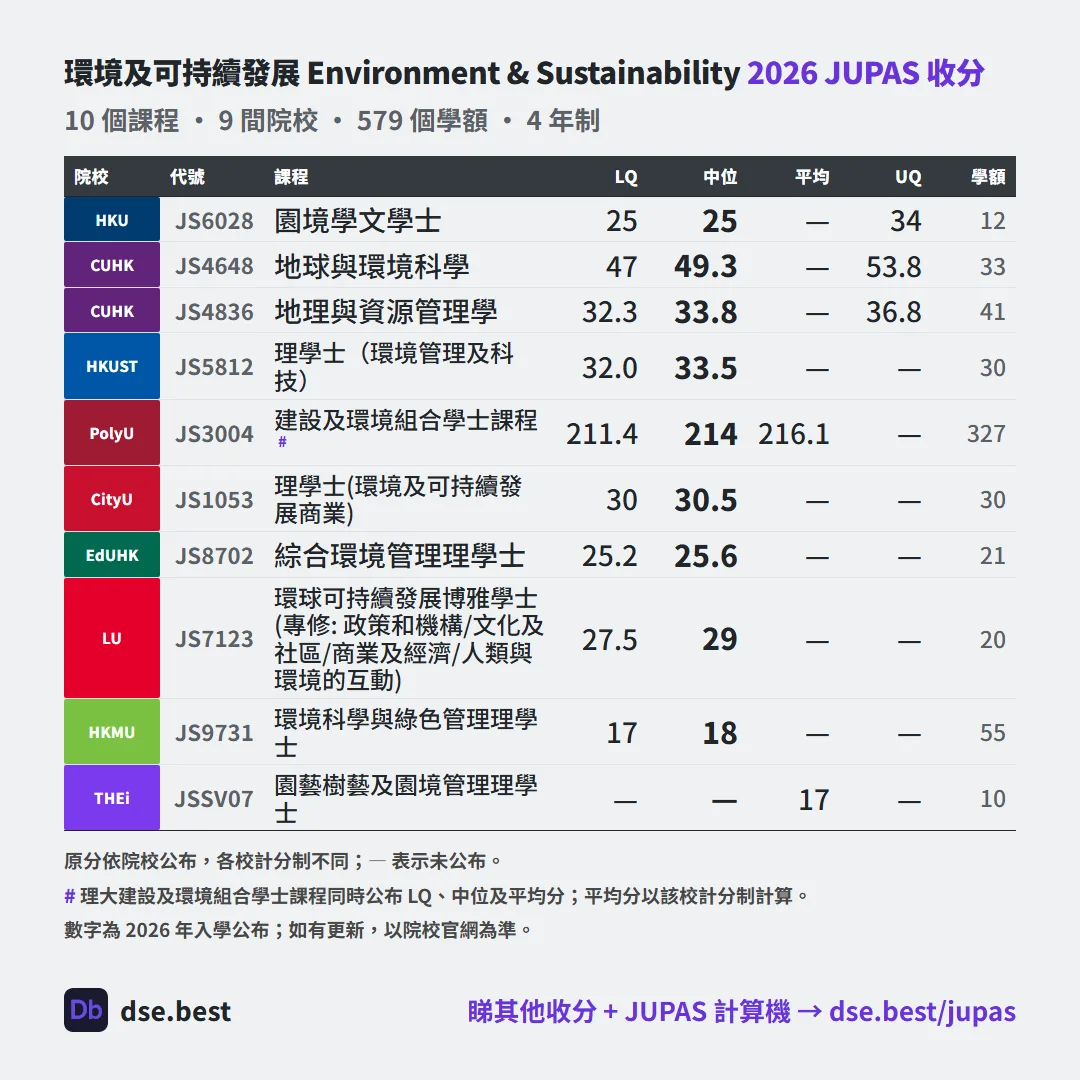Click course name 理學士（環境管理及科技）
Image resolution: width=1080 pixels, height=1080 pixels.
[x=394, y=366]
